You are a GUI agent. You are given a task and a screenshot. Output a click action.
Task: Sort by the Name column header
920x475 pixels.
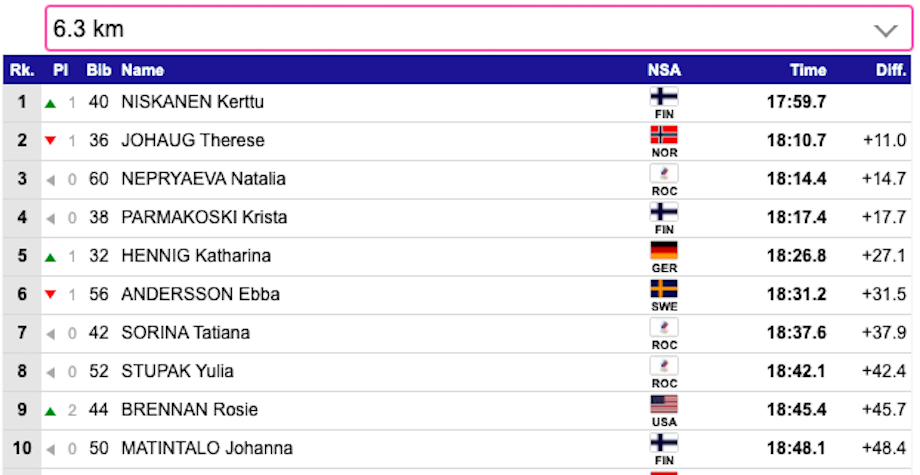(143, 70)
